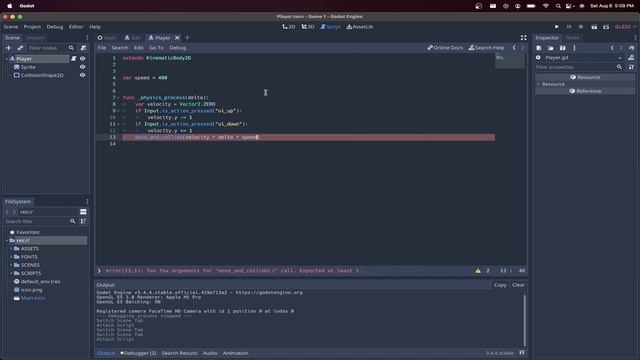Expand the Resource section in Inspector

[x=539, y=84]
